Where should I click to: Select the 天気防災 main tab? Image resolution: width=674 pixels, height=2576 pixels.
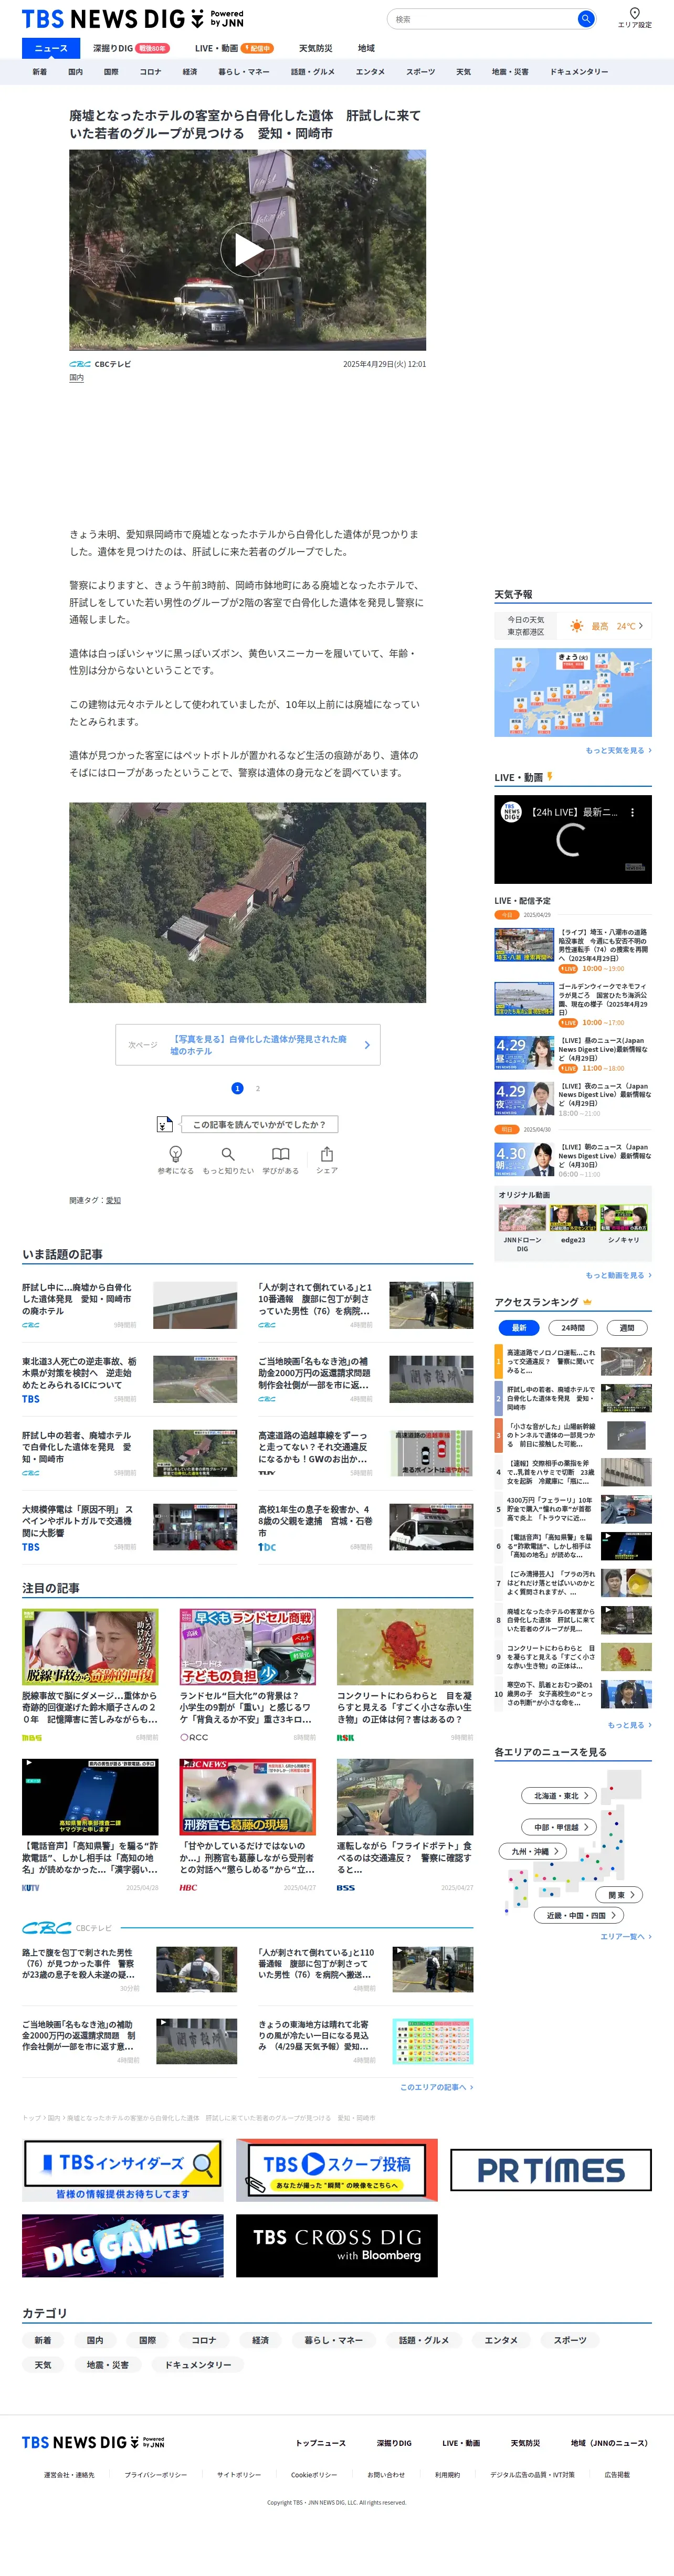[315, 48]
